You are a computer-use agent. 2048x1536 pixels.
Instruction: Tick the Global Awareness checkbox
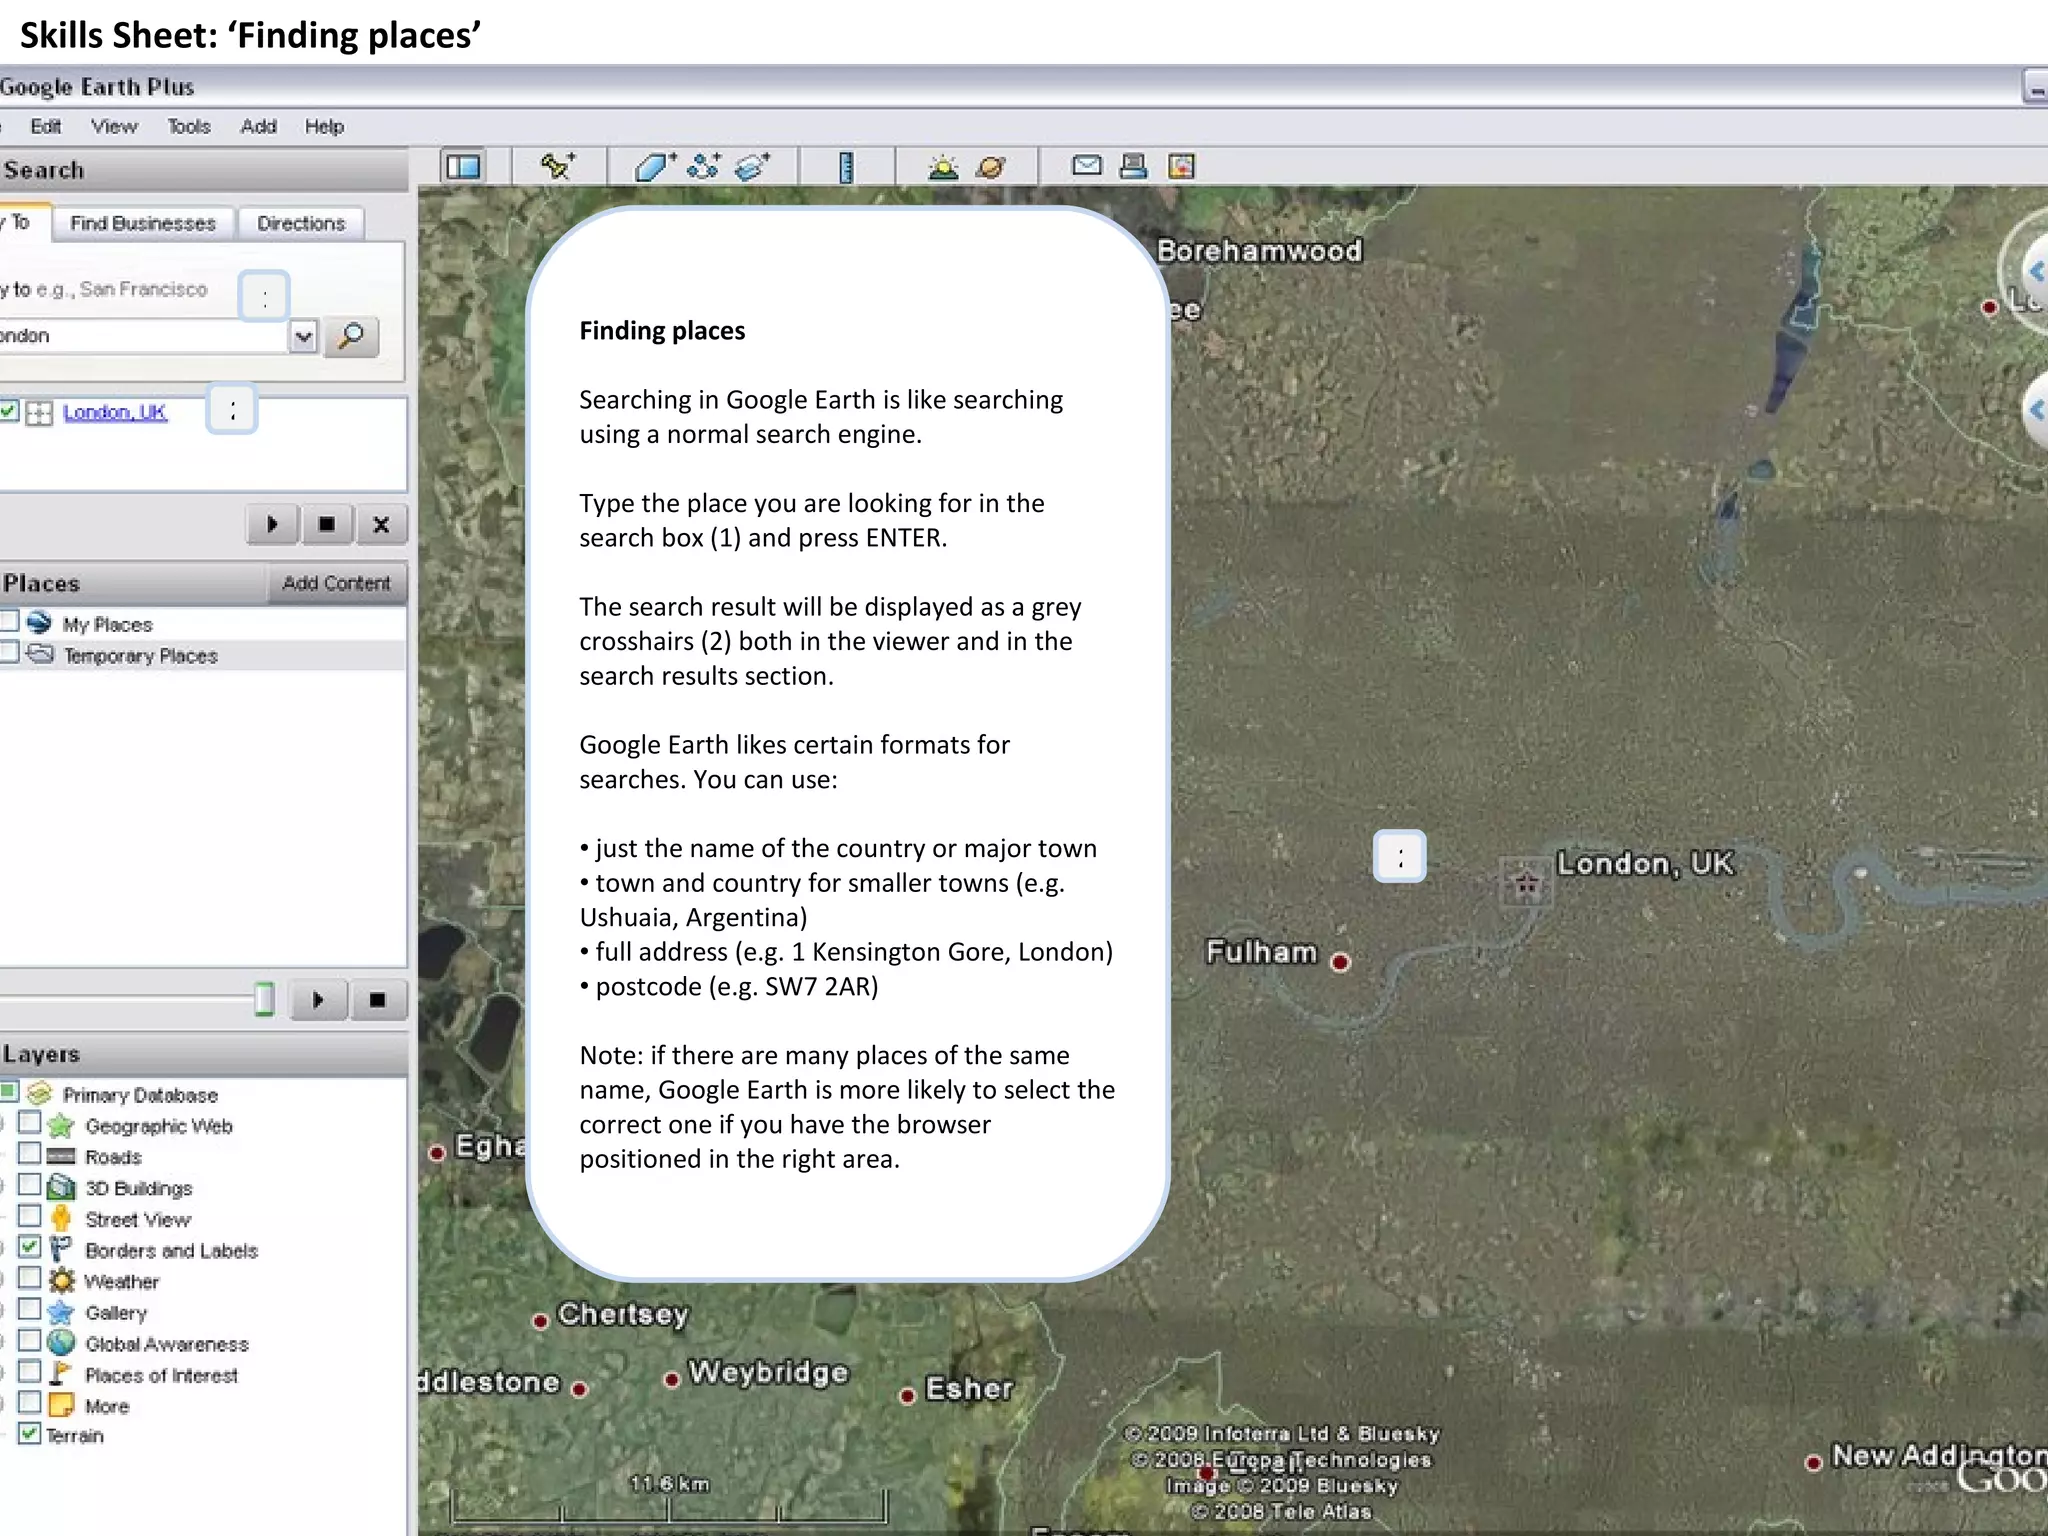pyautogui.click(x=29, y=1340)
